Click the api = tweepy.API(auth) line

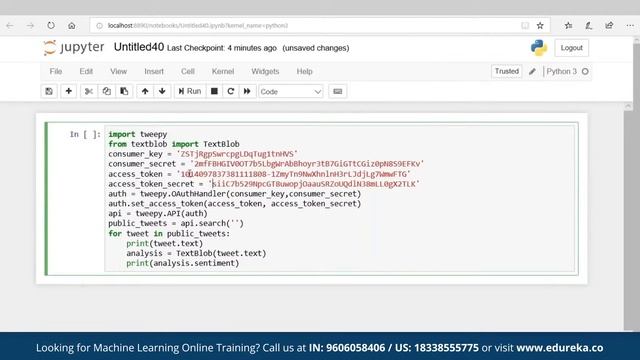(x=158, y=213)
